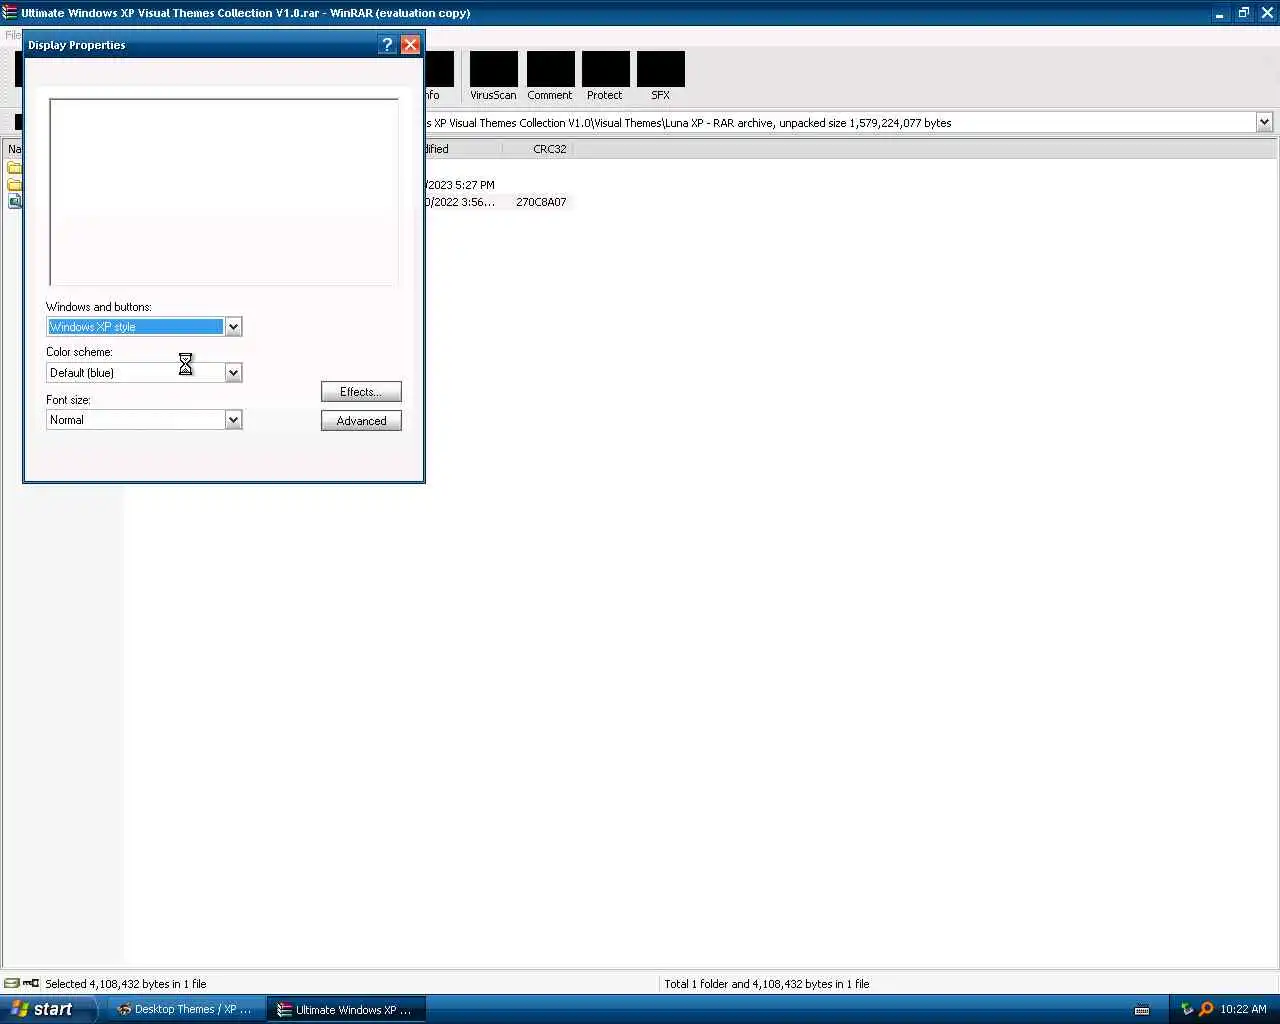
Task: Click the 270C8A07 CRC value
Action: click(x=541, y=202)
